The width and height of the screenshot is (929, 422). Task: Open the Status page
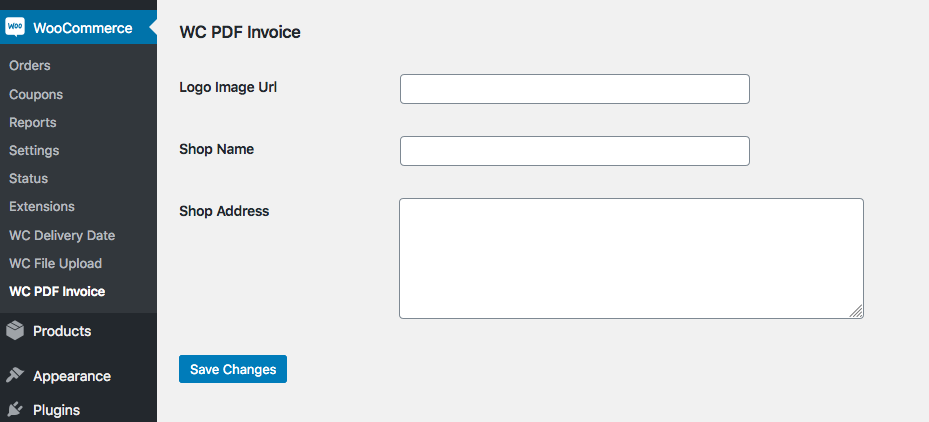[x=29, y=178]
